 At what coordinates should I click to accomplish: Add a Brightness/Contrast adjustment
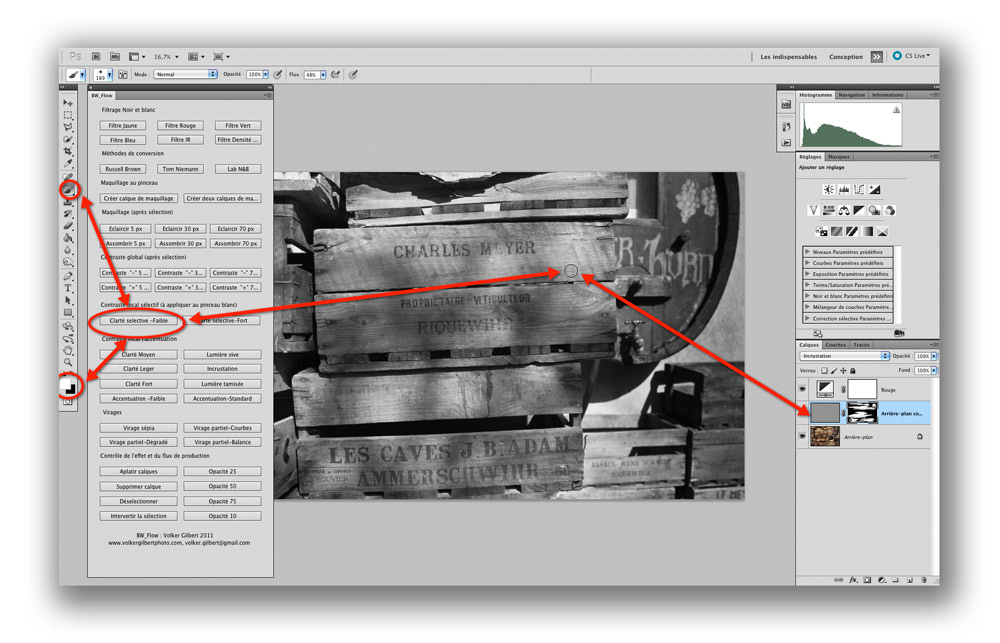click(828, 189)
